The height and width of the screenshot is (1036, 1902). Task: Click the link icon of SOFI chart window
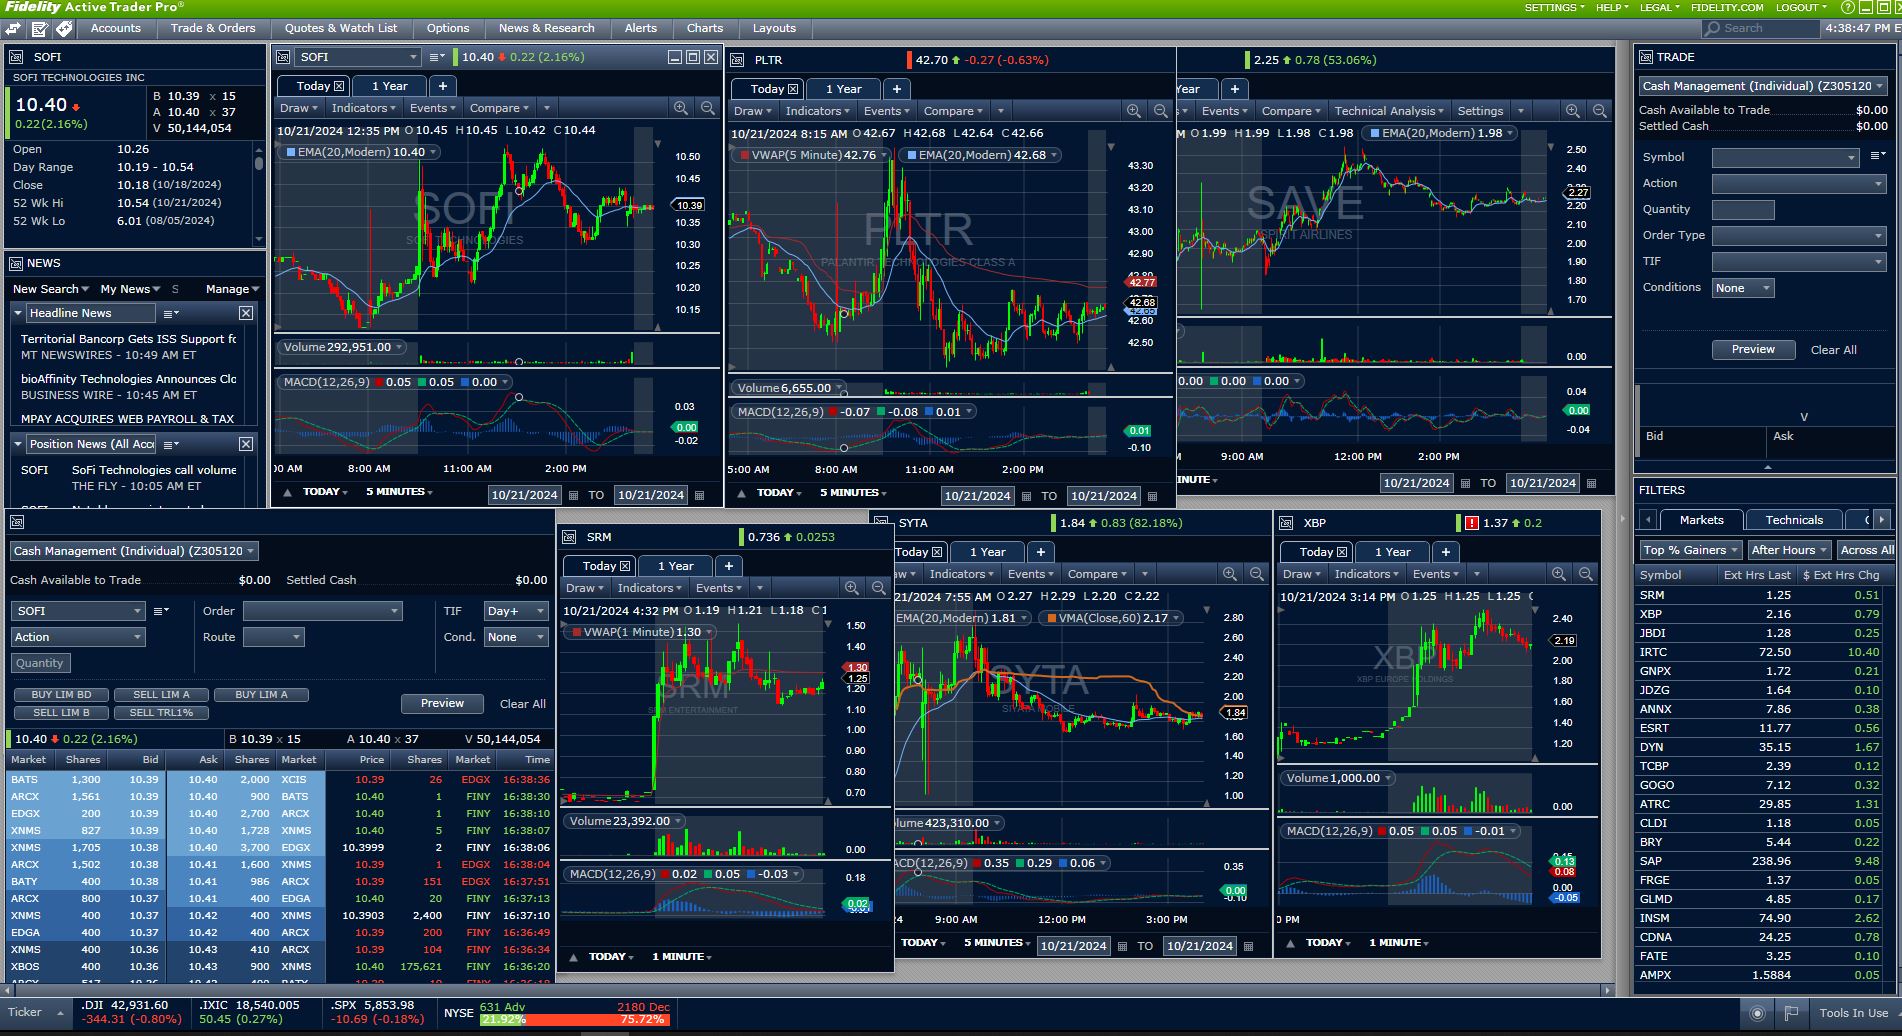click(284, 57)
